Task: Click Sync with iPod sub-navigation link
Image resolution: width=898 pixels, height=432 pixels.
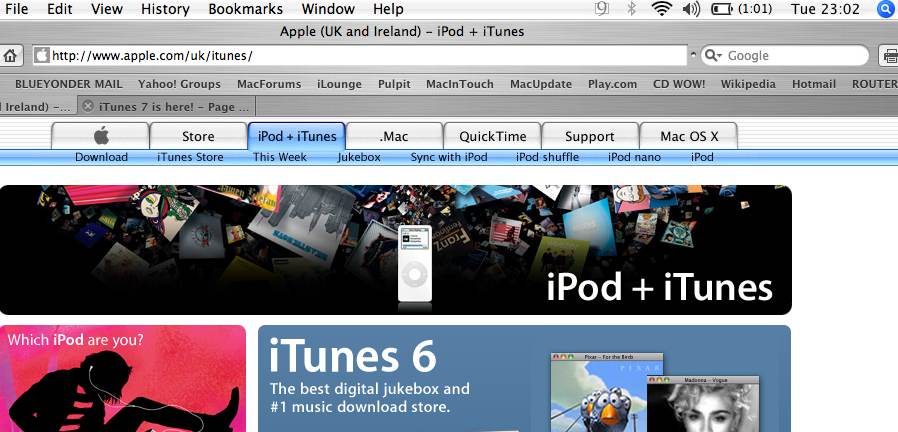Action: (x=449, y=157)
